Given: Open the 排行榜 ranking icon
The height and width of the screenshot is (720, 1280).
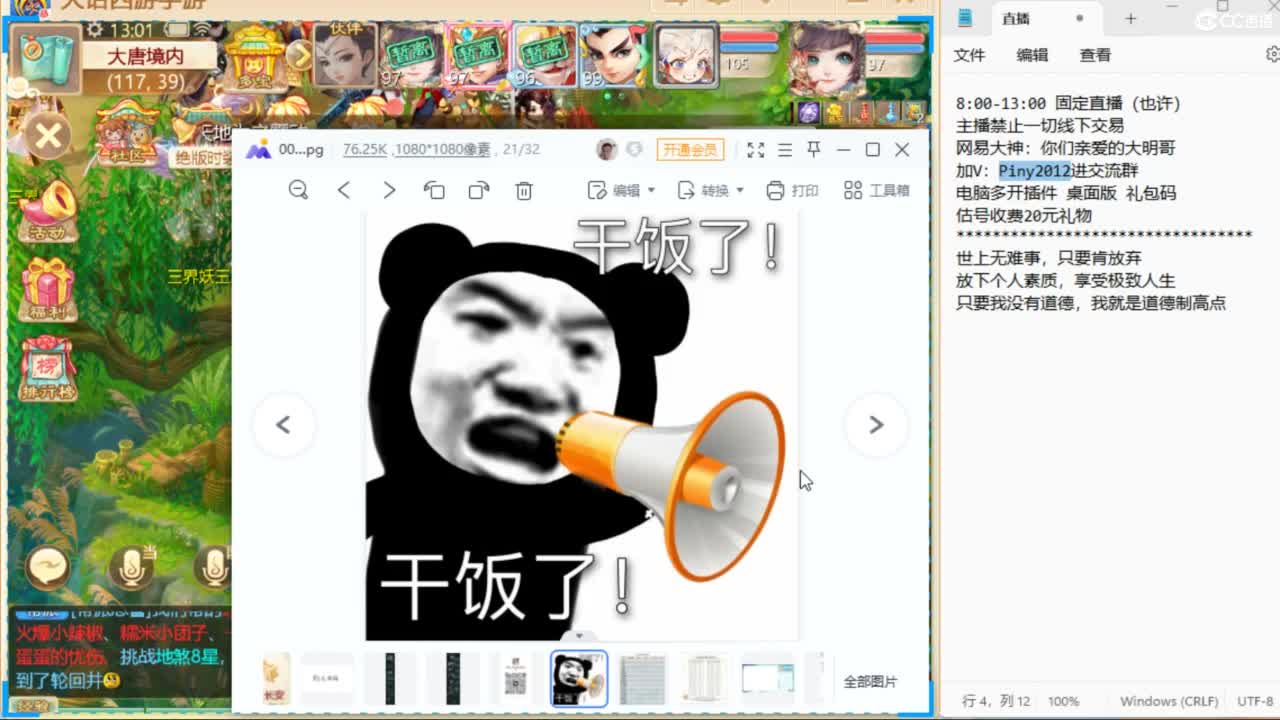Looking at the screenshot, I should [47, 369].
